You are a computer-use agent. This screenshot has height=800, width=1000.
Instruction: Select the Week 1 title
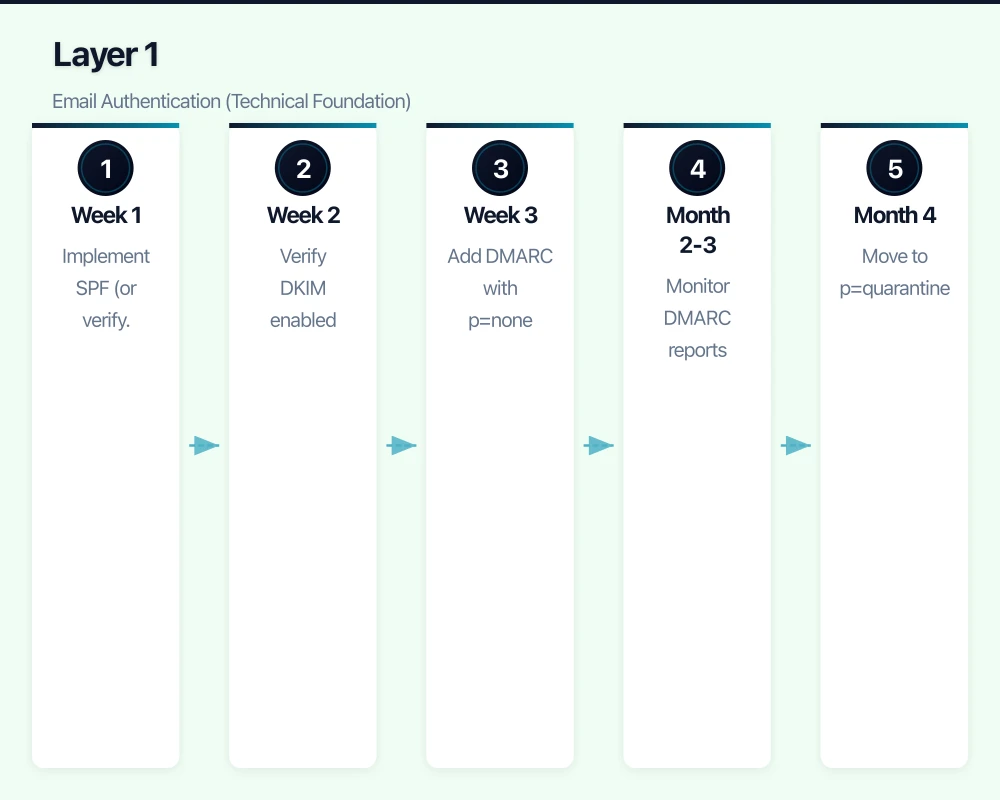pos(105,215)
